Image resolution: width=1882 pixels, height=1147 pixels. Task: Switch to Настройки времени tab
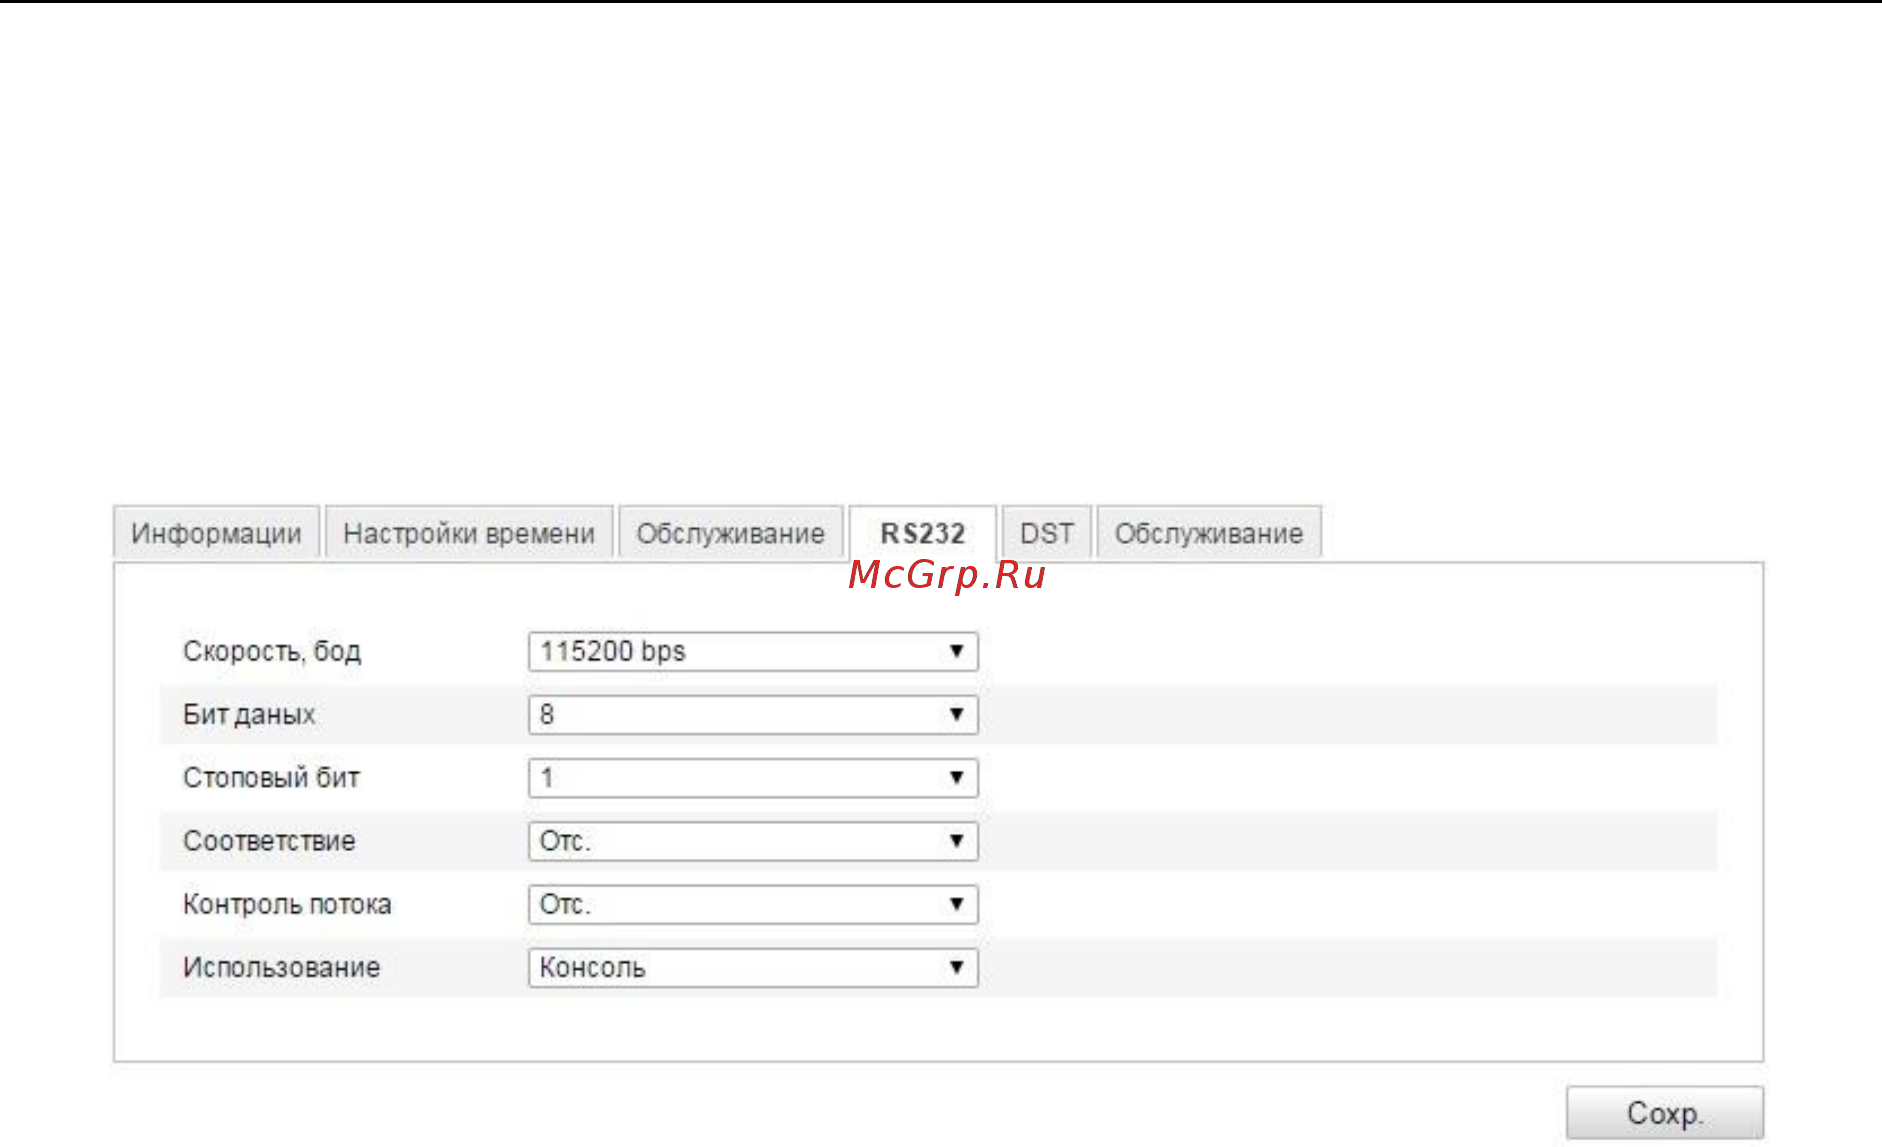tap(469, 533)
